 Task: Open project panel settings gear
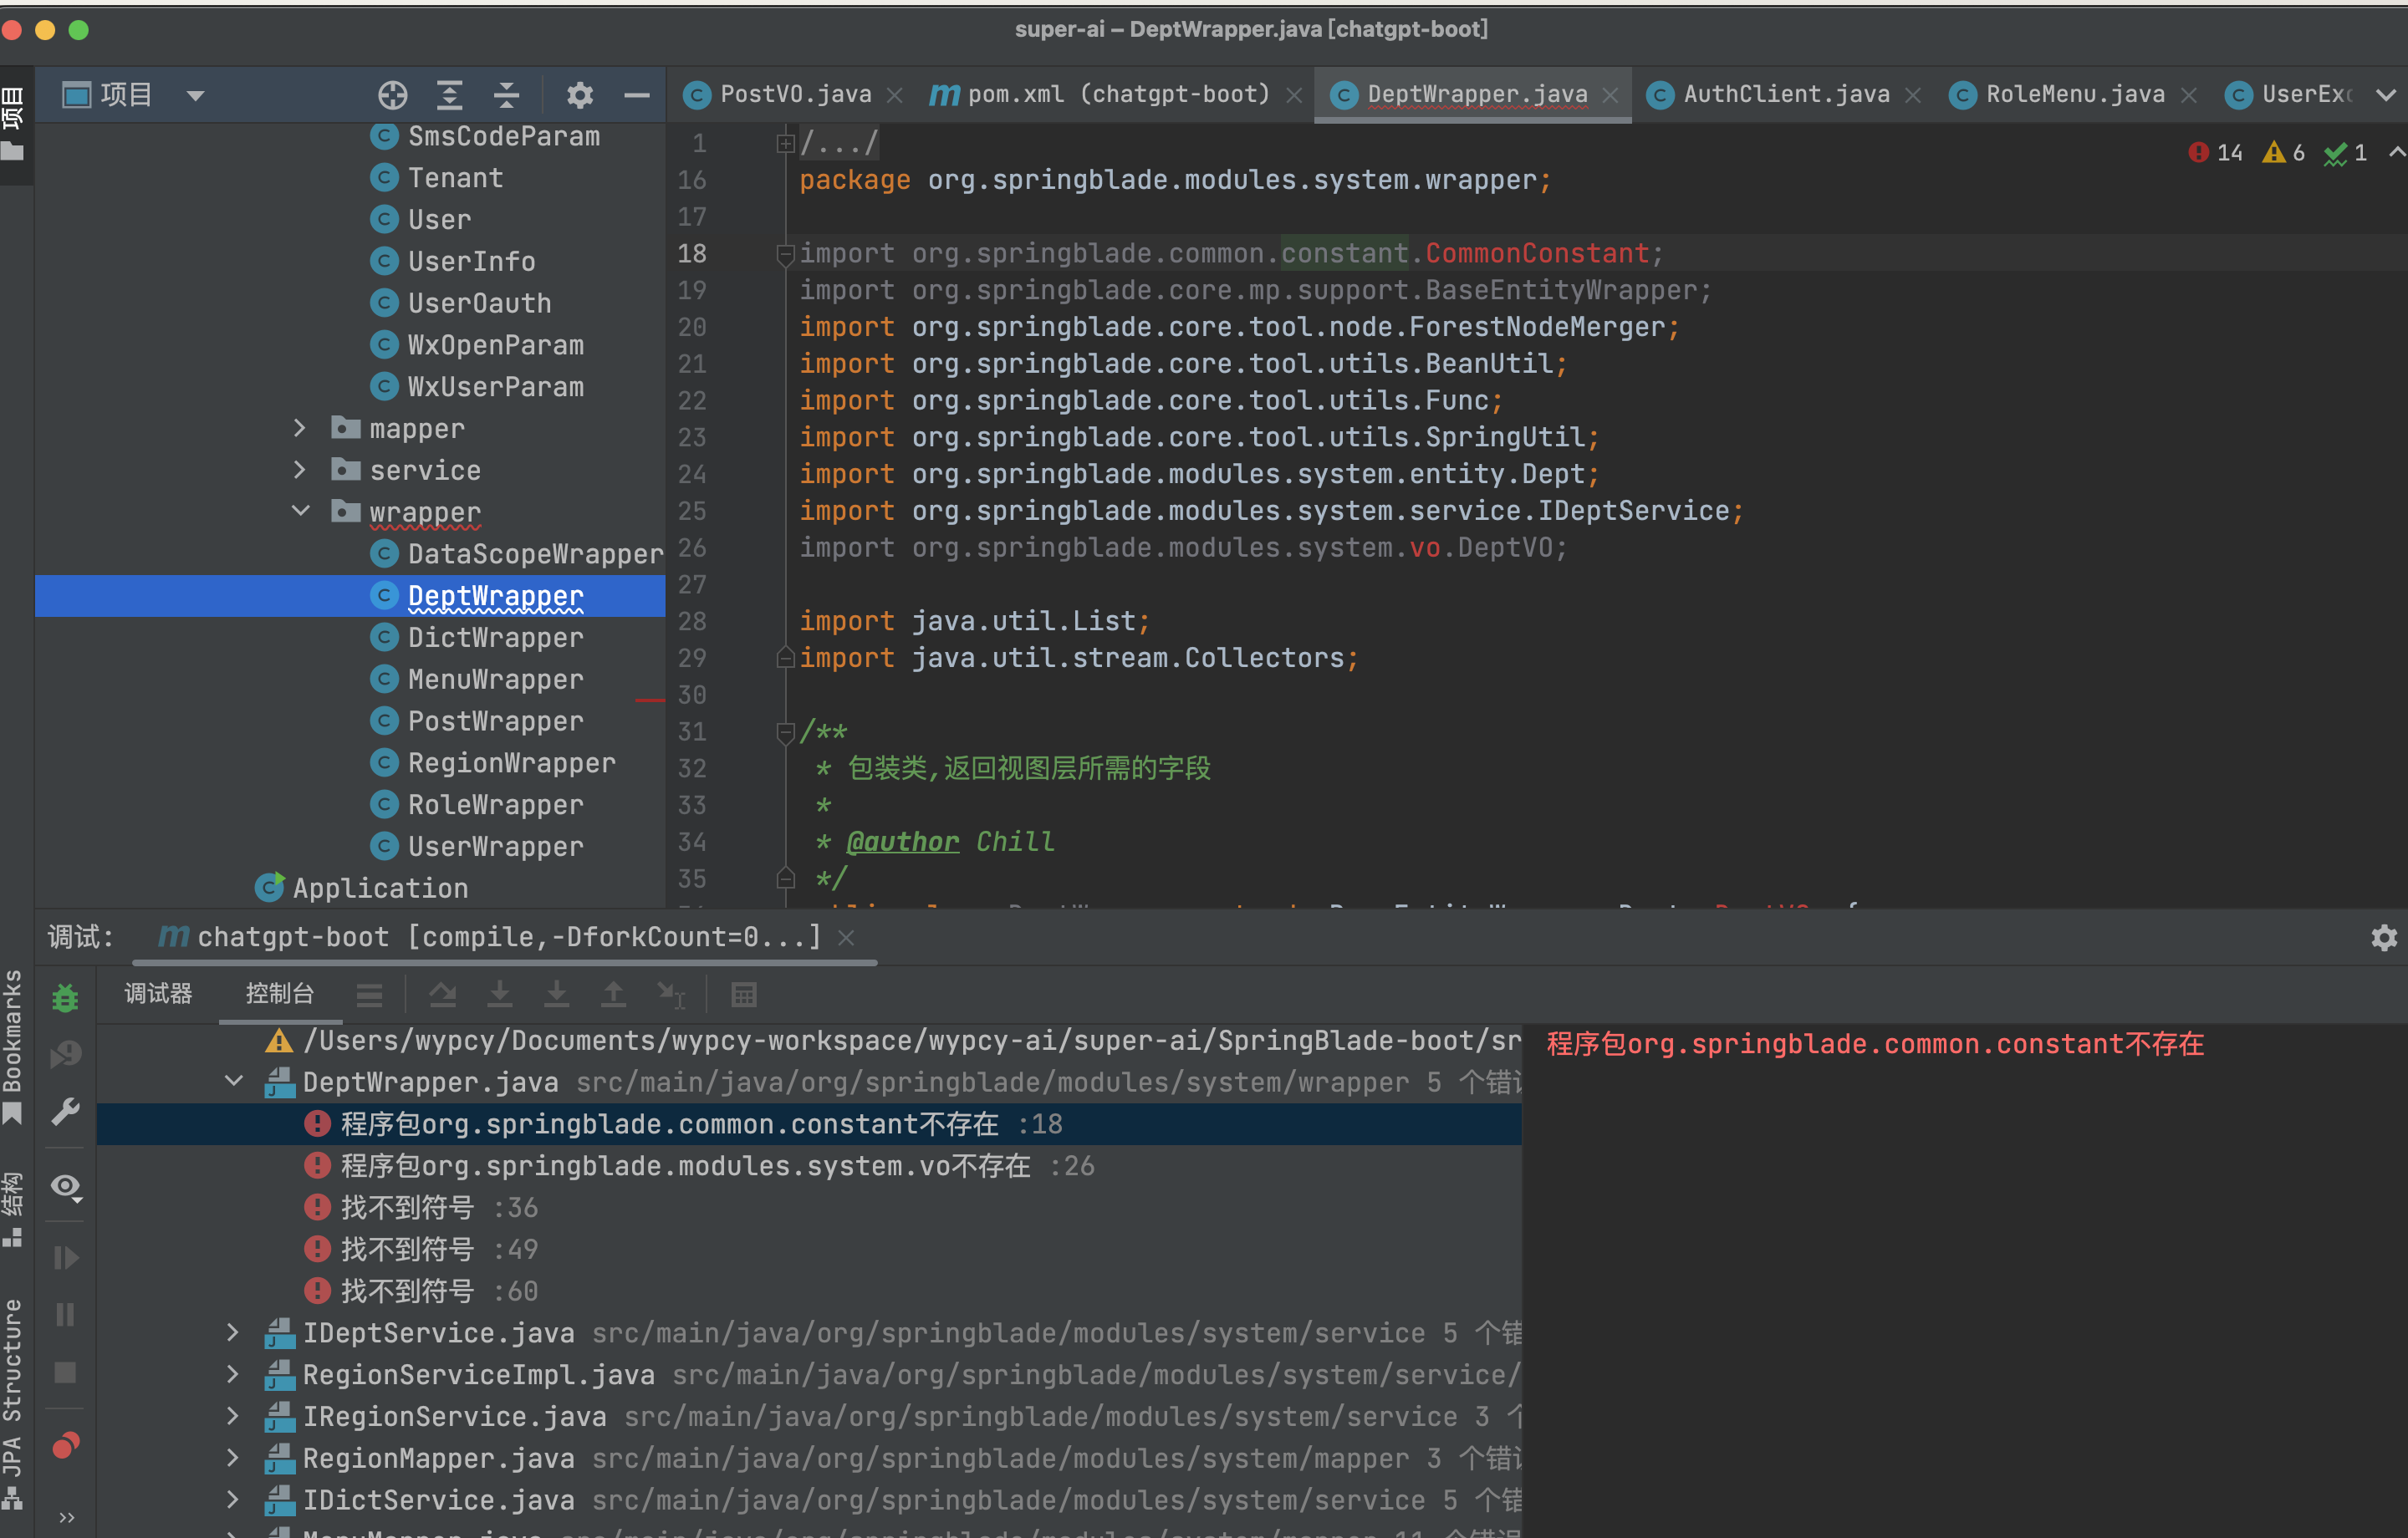click(580, 95)
